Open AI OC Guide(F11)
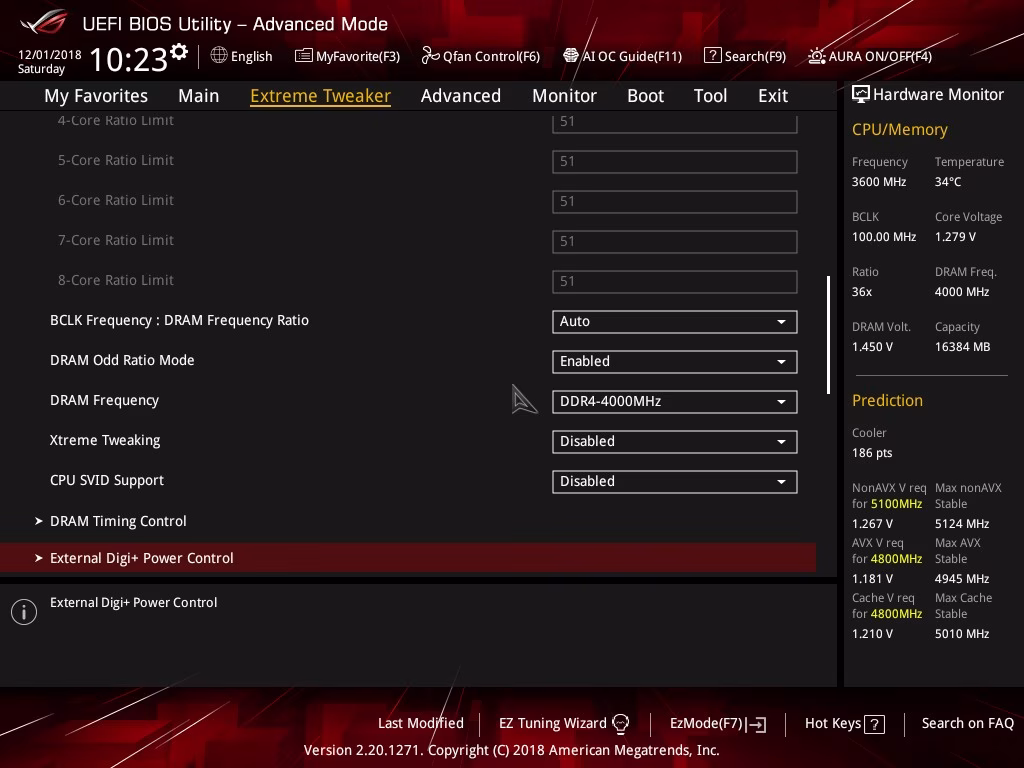 pyautogui.click(x=622, y=56)
